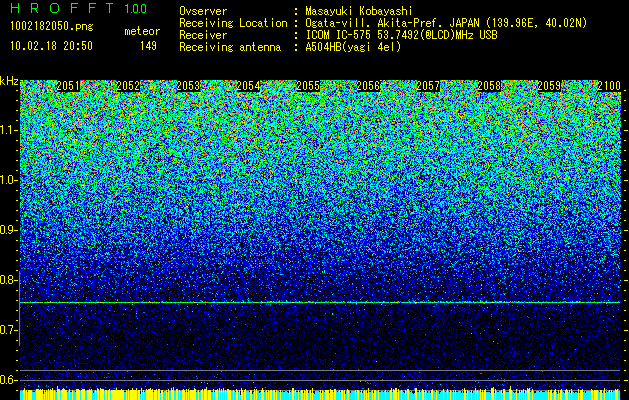Click the Receiving antenna label
The height and width of the screenshot is (400, 629).
(x=230, y=47)
